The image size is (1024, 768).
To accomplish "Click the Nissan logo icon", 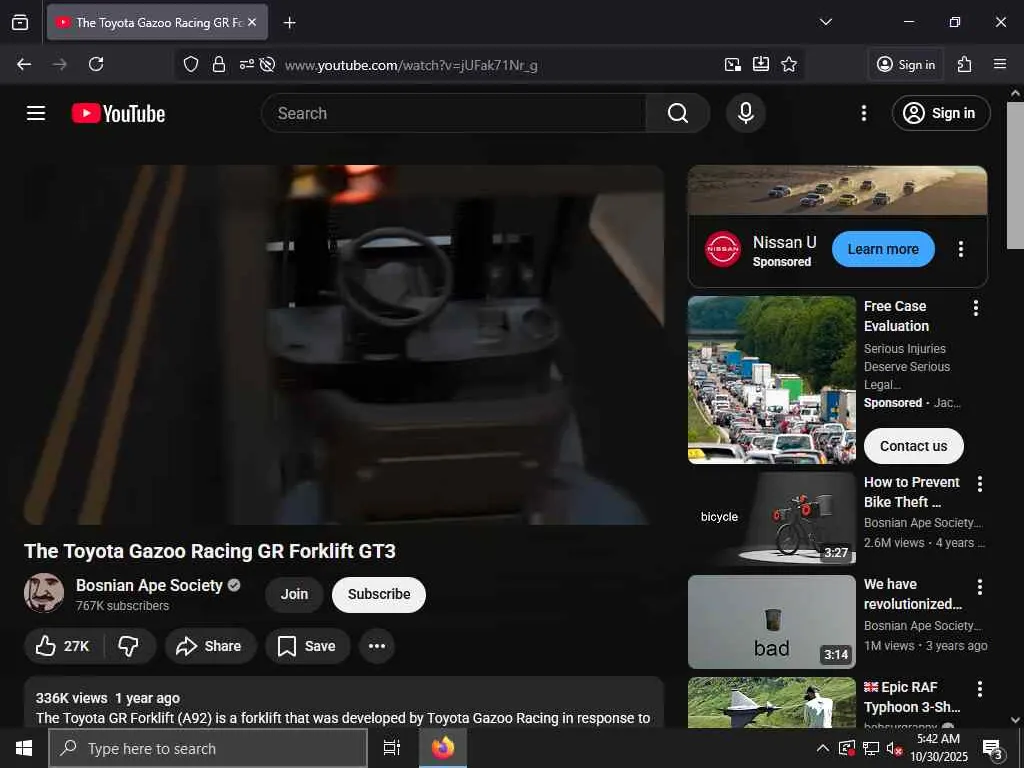I will [723, 249].
